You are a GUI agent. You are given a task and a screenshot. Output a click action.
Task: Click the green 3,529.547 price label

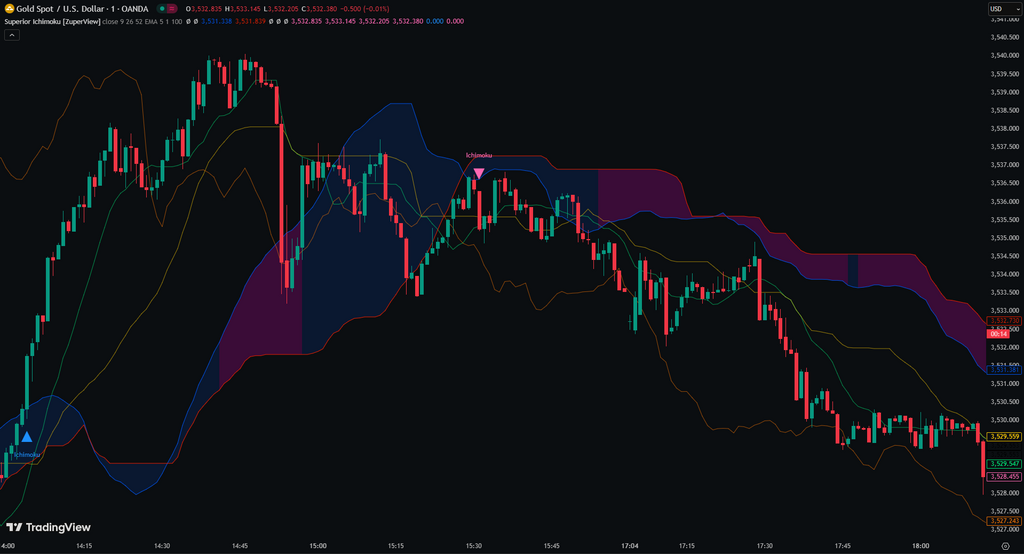pos(1004,464)
